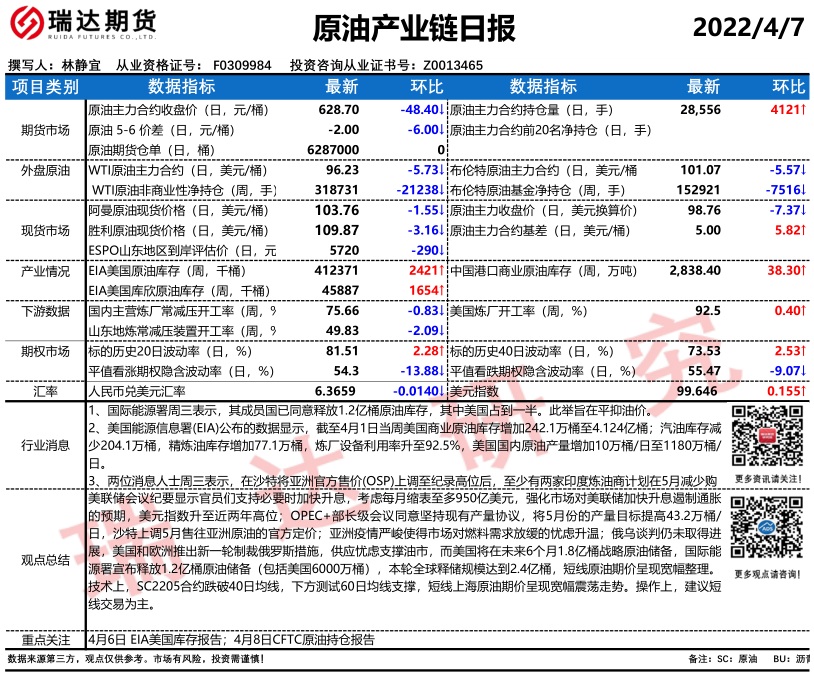Image resolution: width=814 pixels, height=676 pixels.
Task: Select the 美元指数 value 99.646
Action: pos(699,391)
